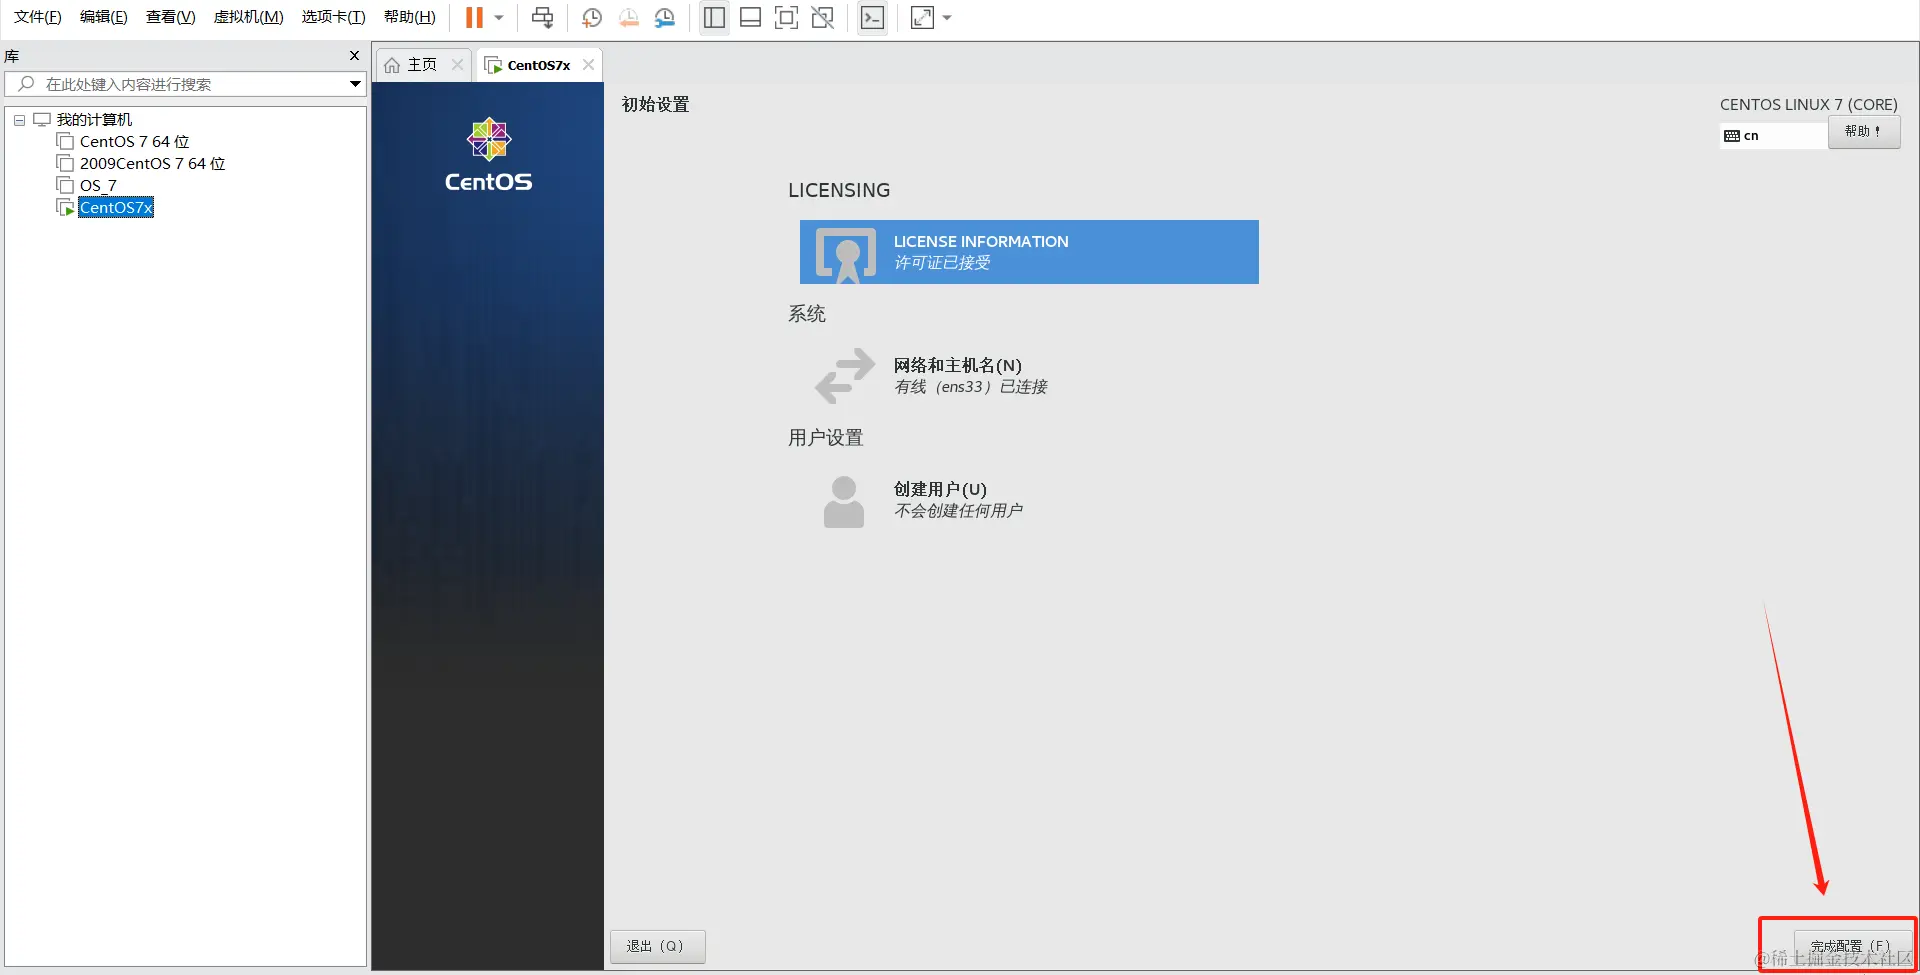Open the power options dropdown arrow beside pause
1920x975 pixels.
(x=499, y=17)
